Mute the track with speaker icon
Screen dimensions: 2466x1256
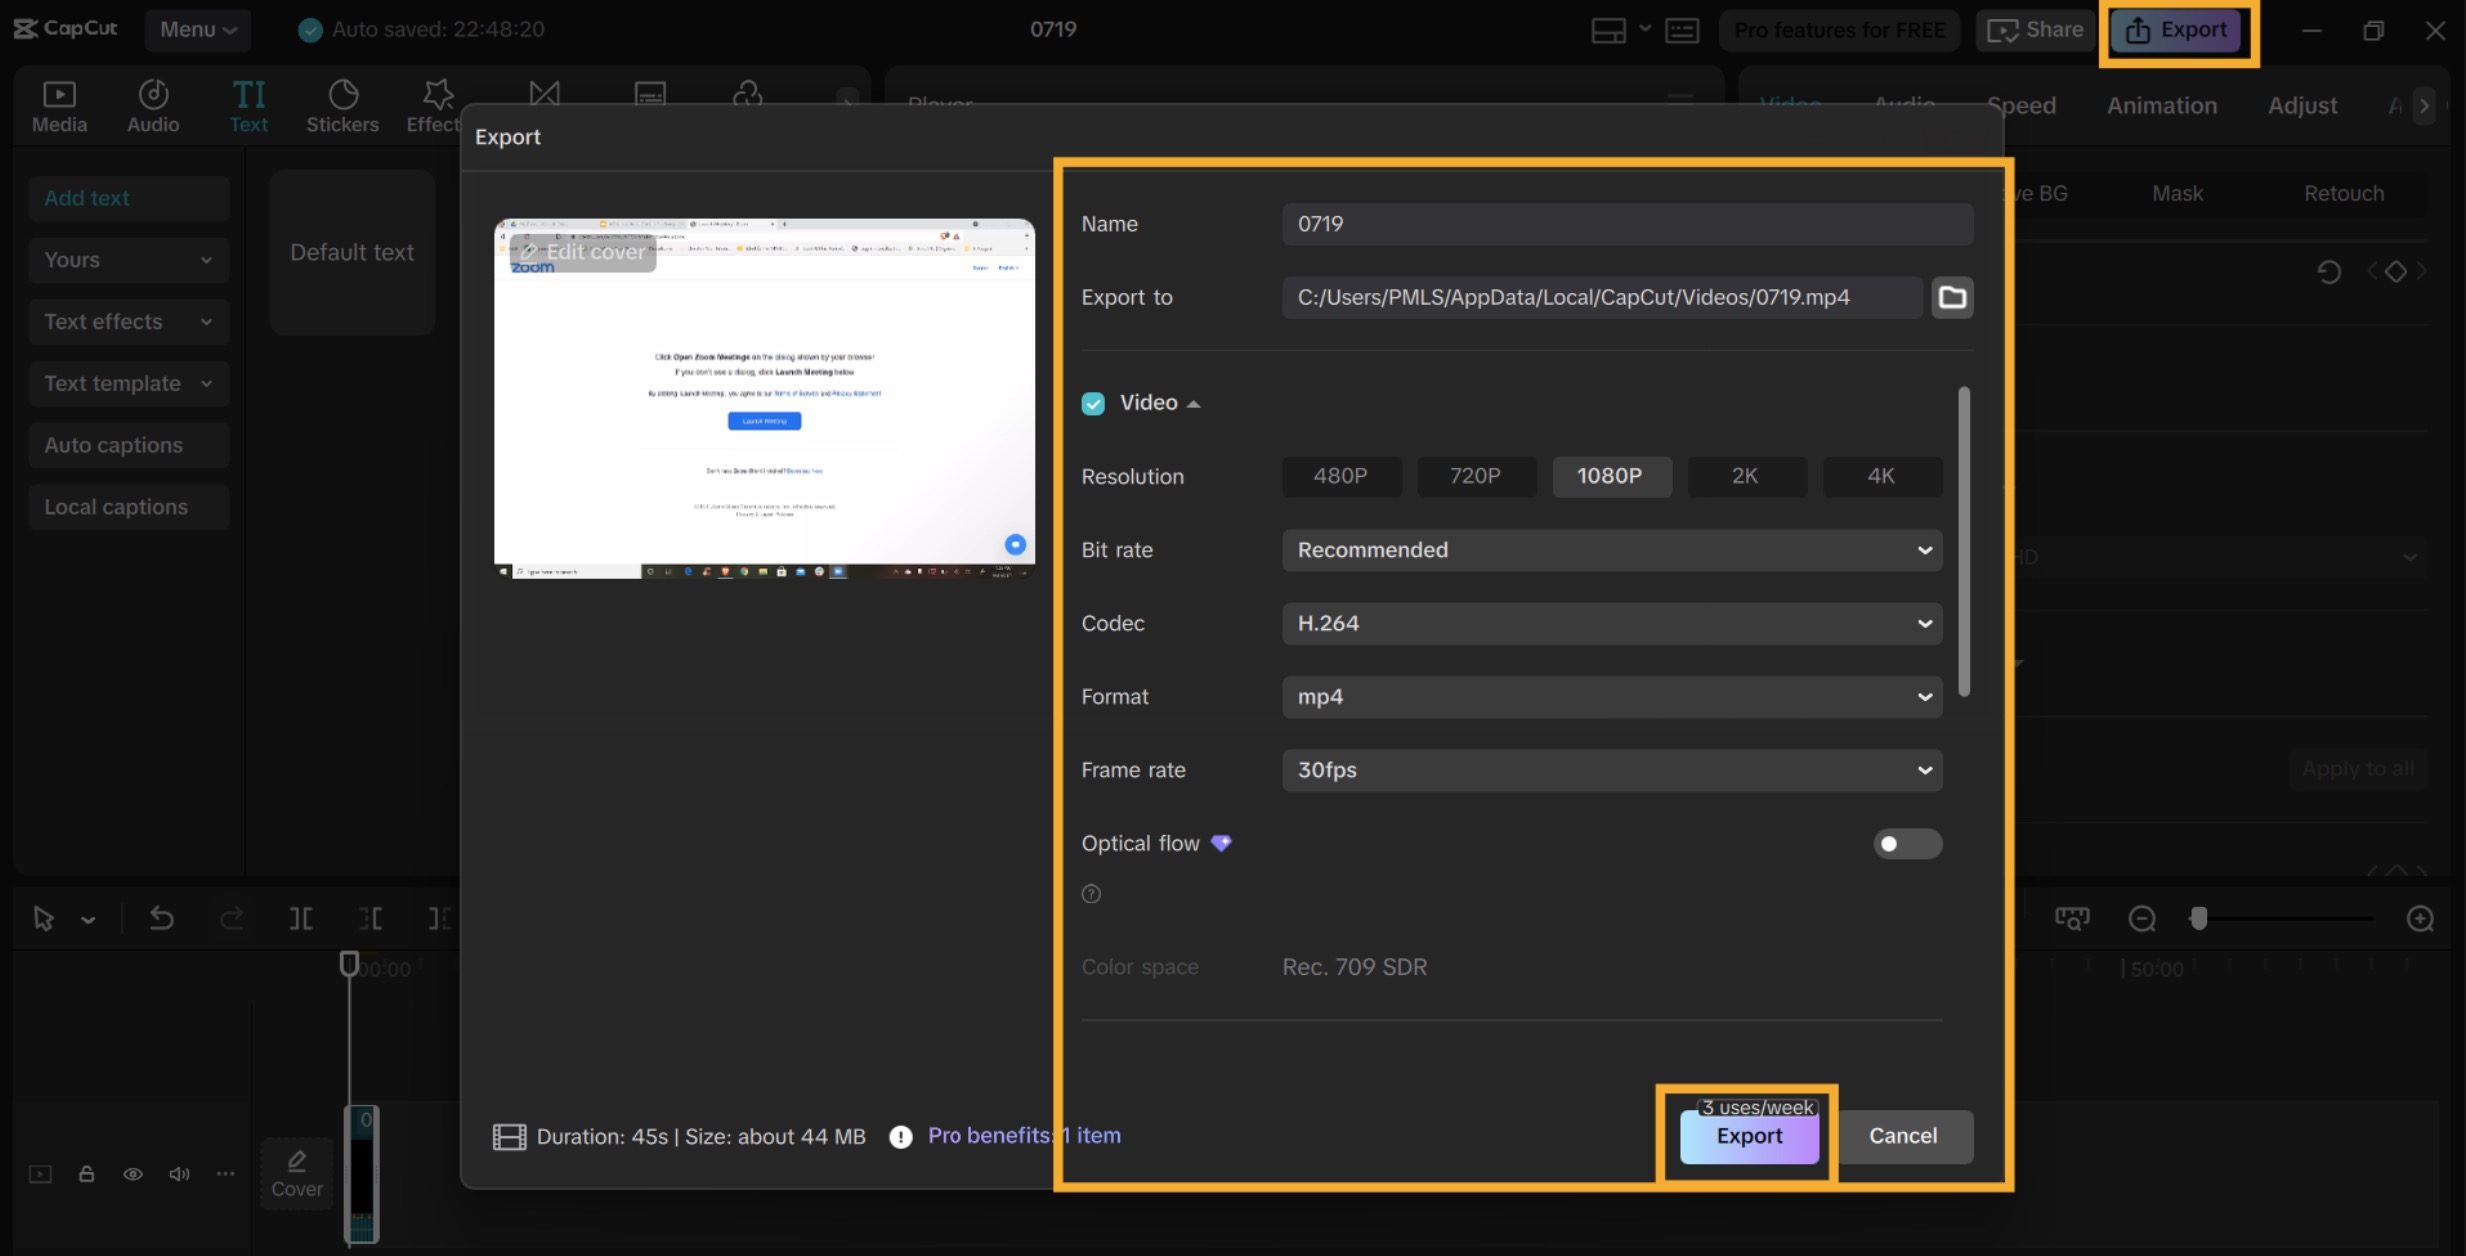[x=179, y=1174]
